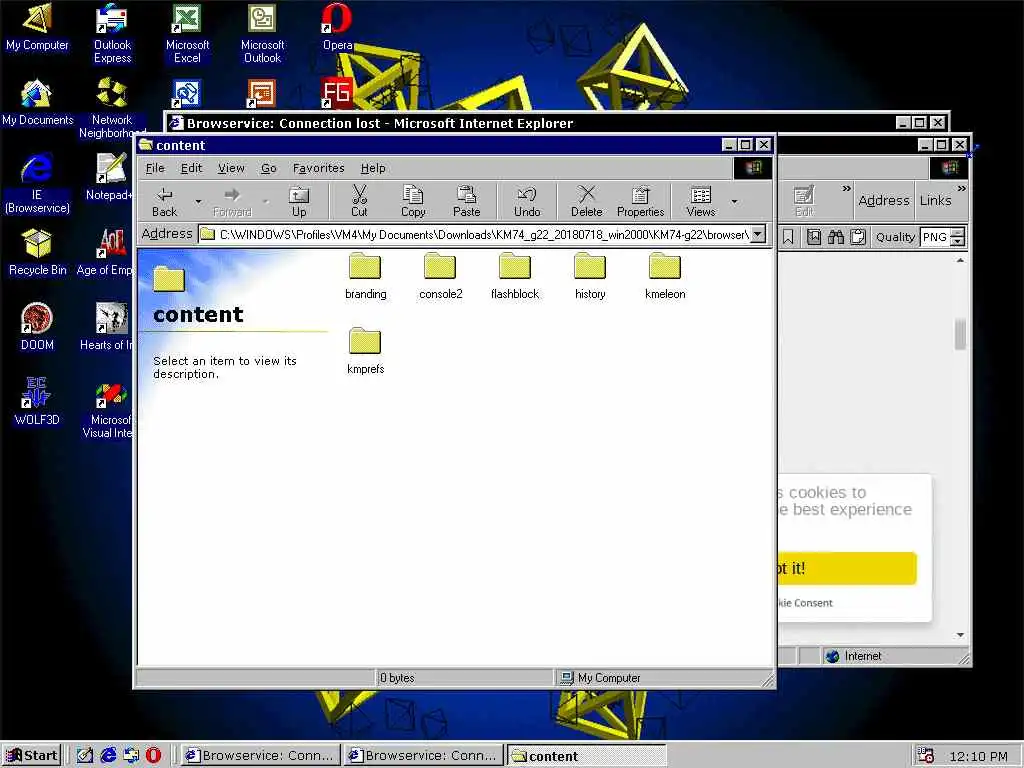The width and height of the screenshot is (1024, 768).
Task: Click the Undo toolbar icon
Action: (526, 202)
